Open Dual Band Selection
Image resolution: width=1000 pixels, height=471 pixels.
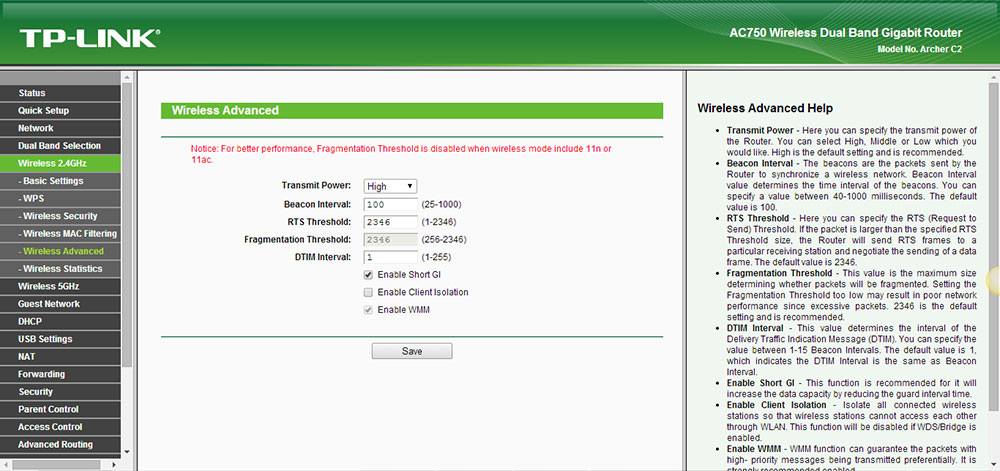(x=60, y=145)
